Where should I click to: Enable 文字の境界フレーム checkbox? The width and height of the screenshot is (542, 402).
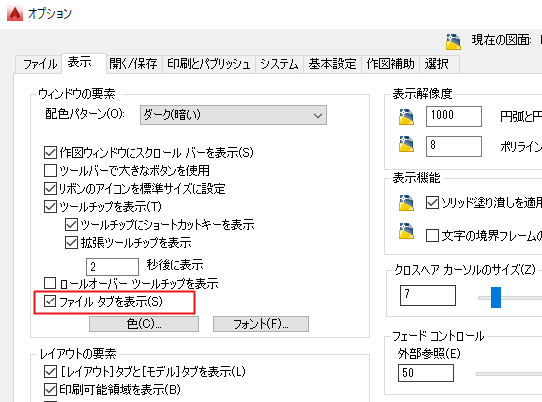[432, 235]
